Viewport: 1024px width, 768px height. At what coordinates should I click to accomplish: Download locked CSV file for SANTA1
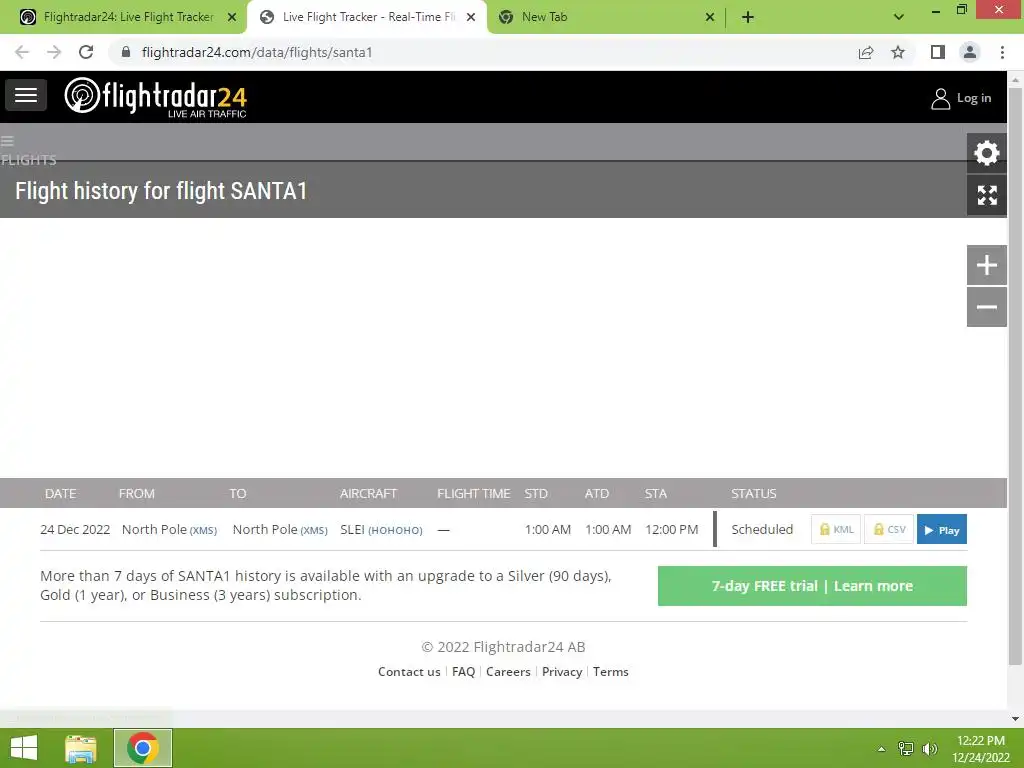[889, 530]
